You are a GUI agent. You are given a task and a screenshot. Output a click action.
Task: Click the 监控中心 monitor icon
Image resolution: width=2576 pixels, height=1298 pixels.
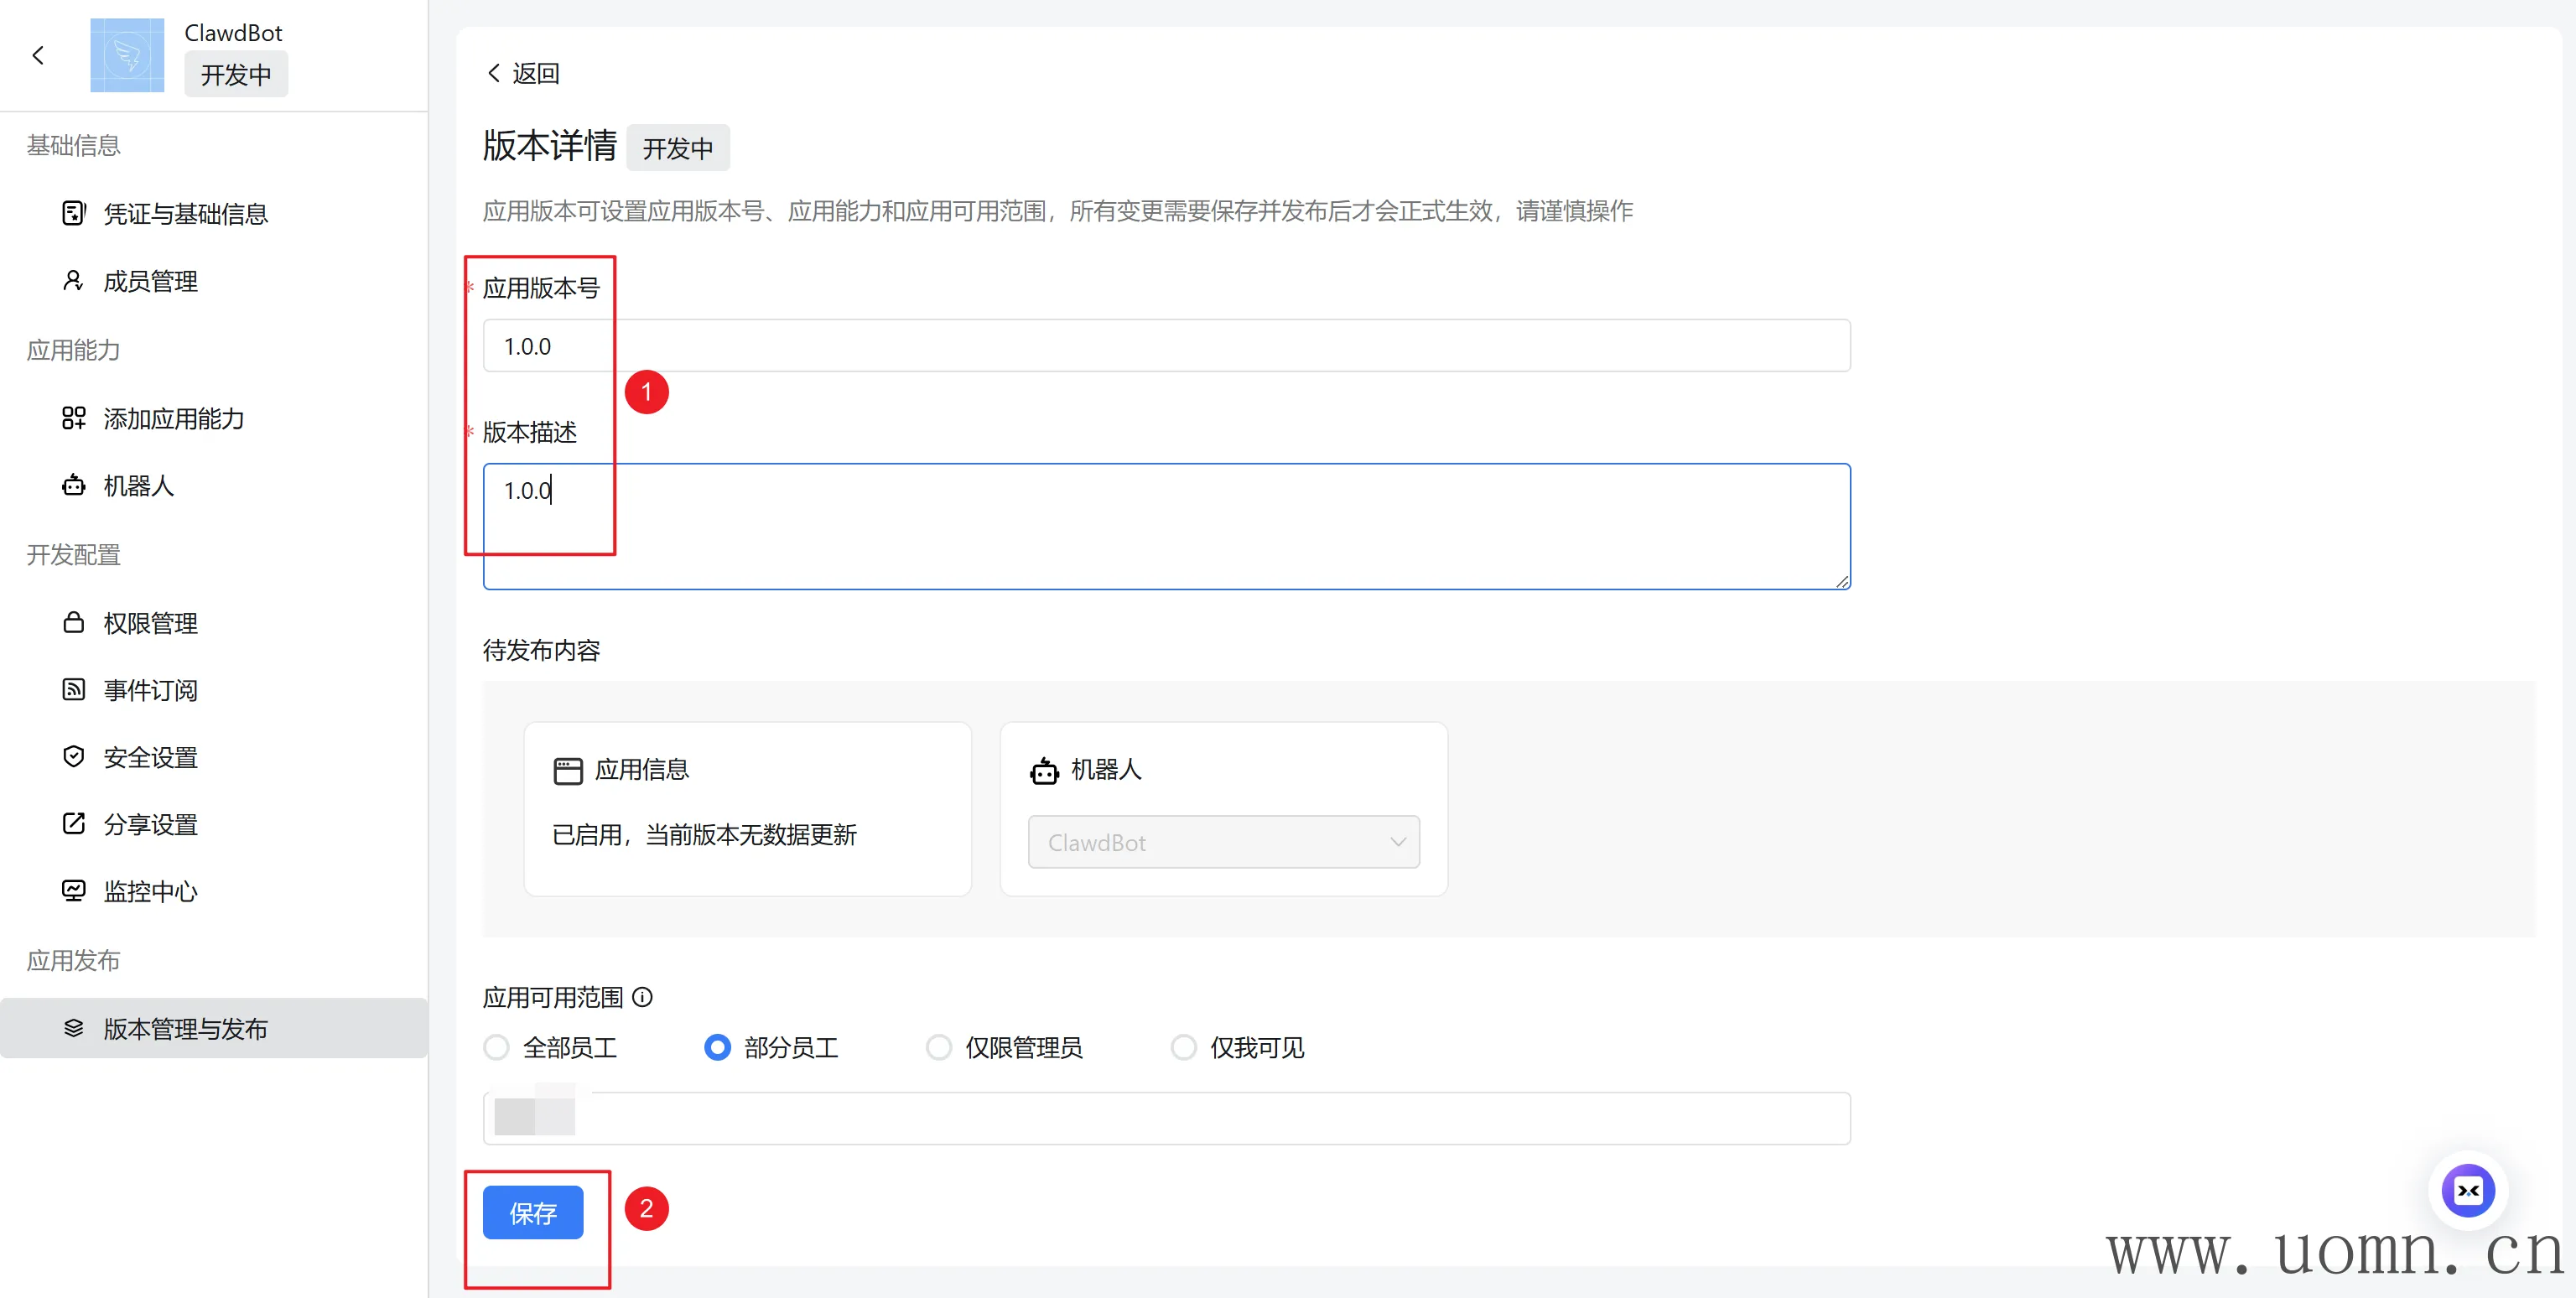73,891
